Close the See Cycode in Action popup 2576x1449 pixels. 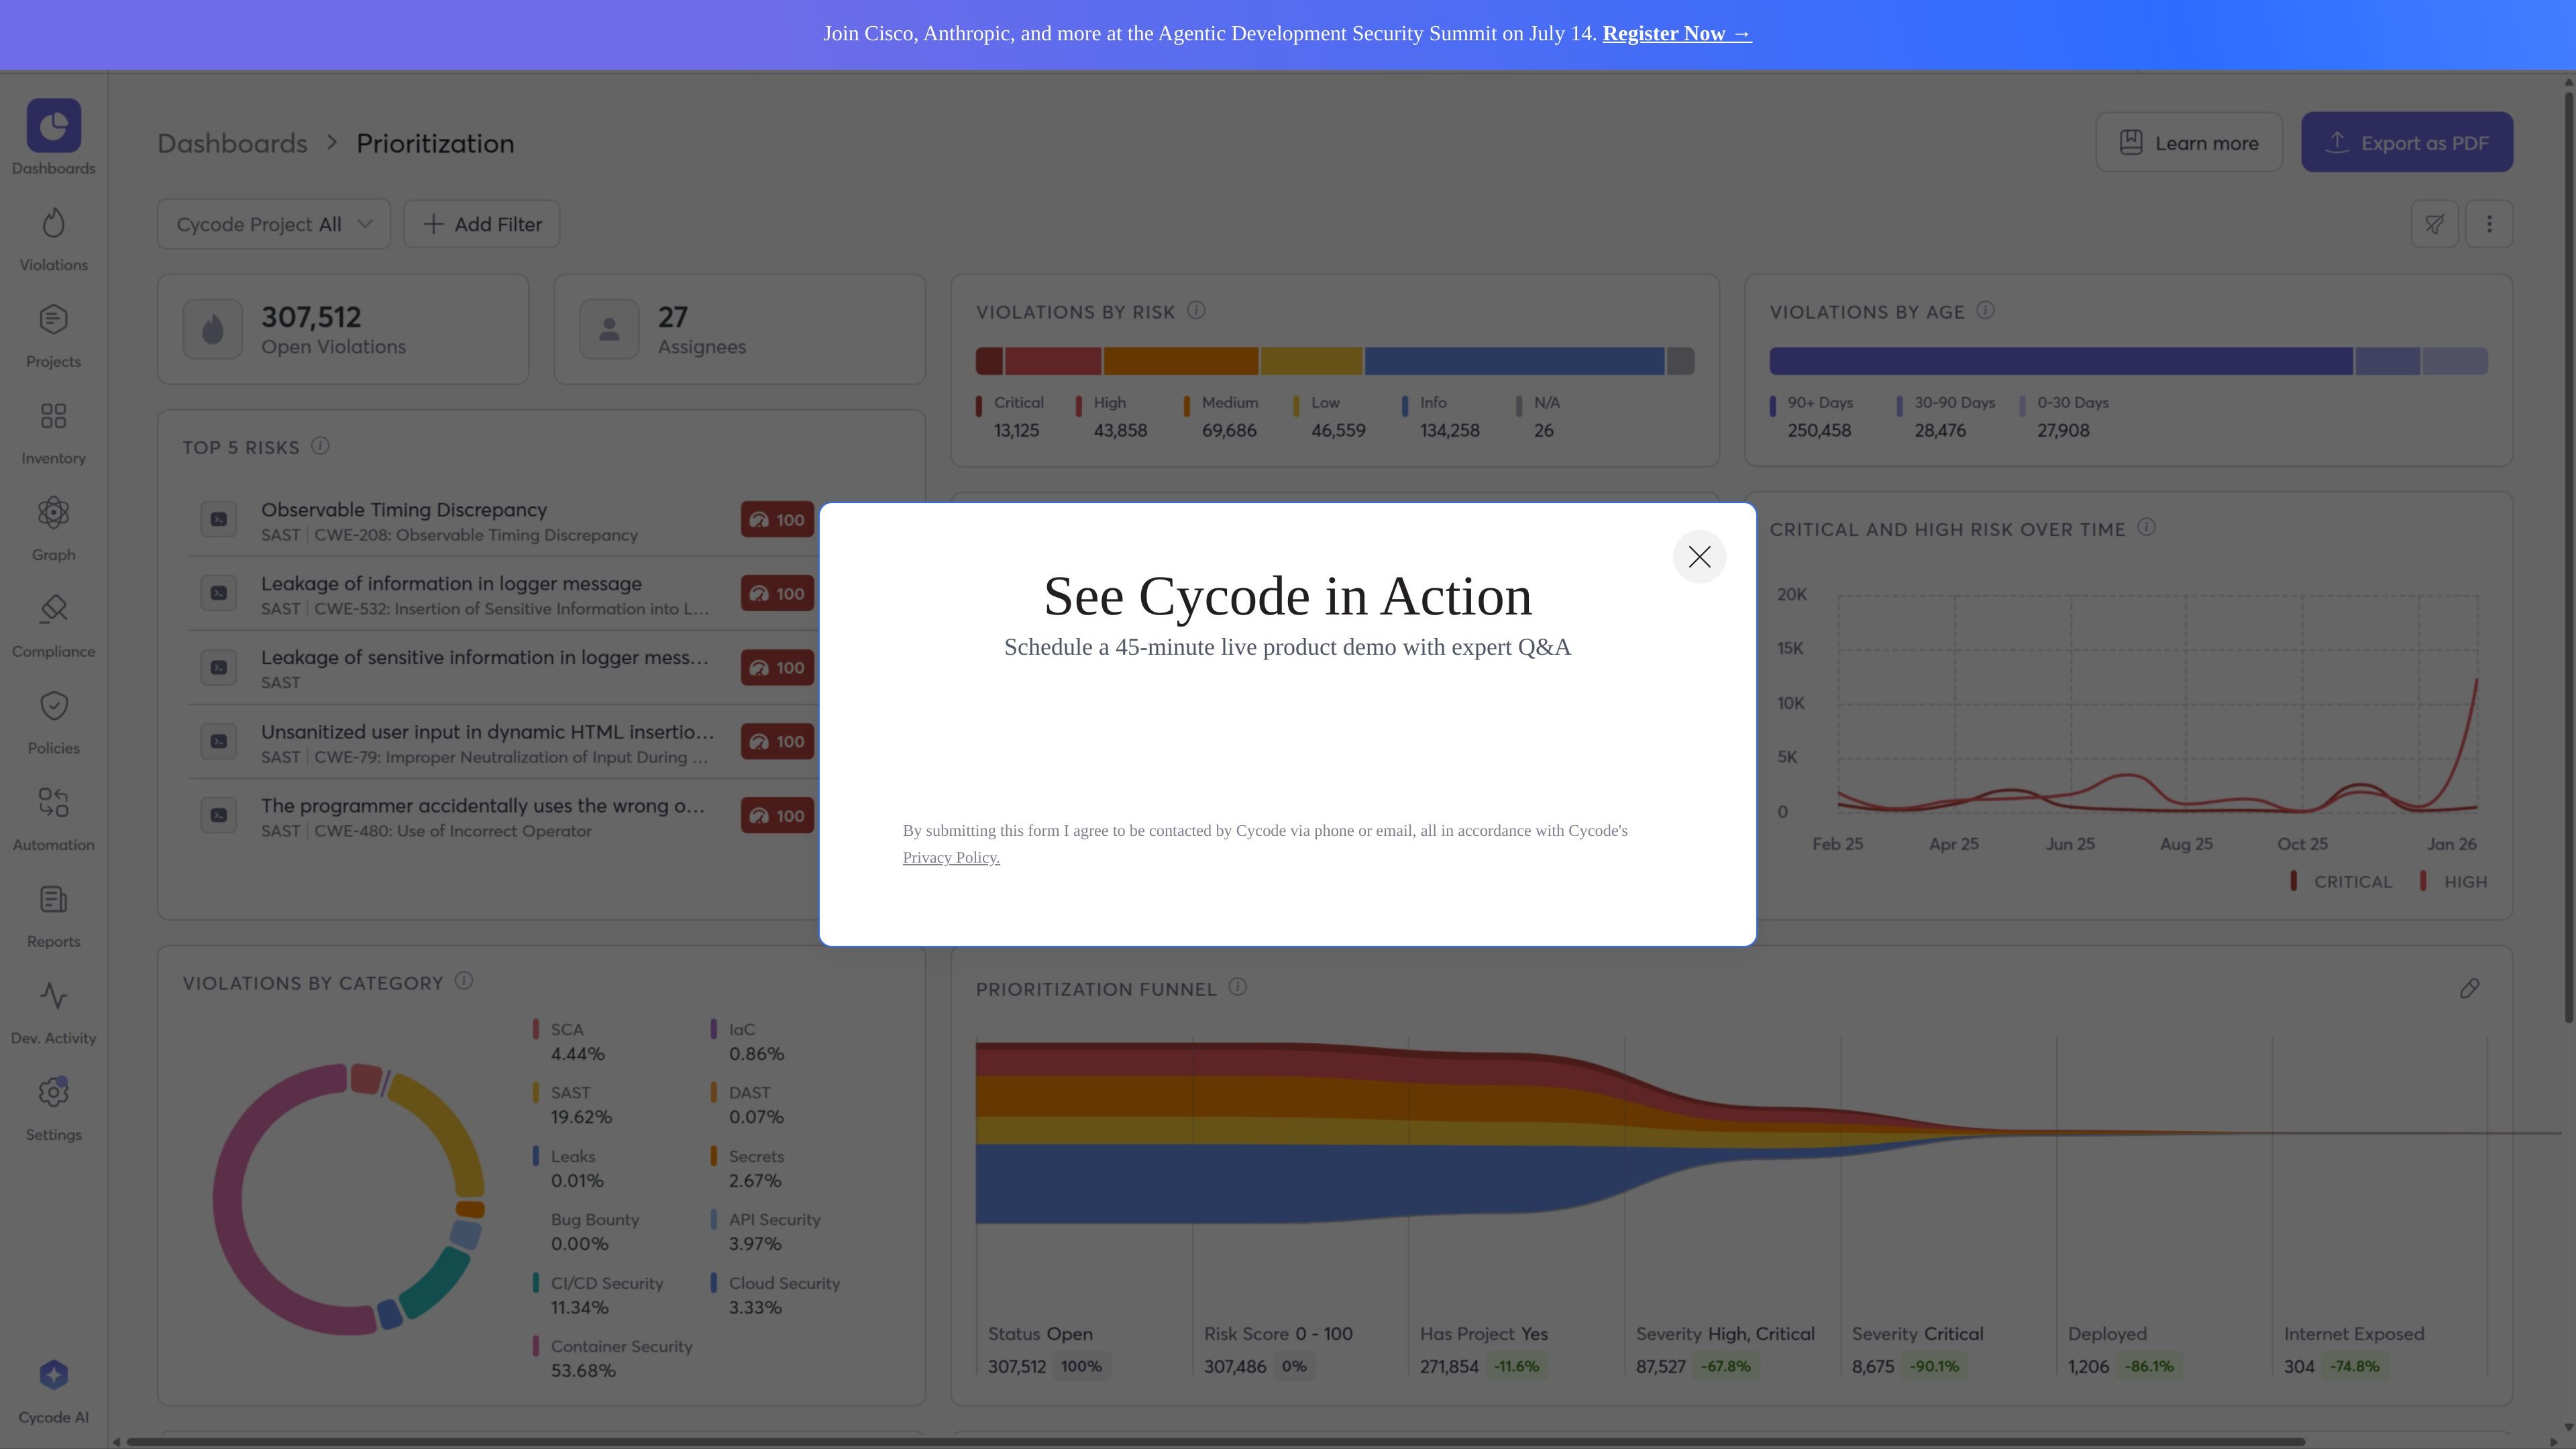point(1699,557)
